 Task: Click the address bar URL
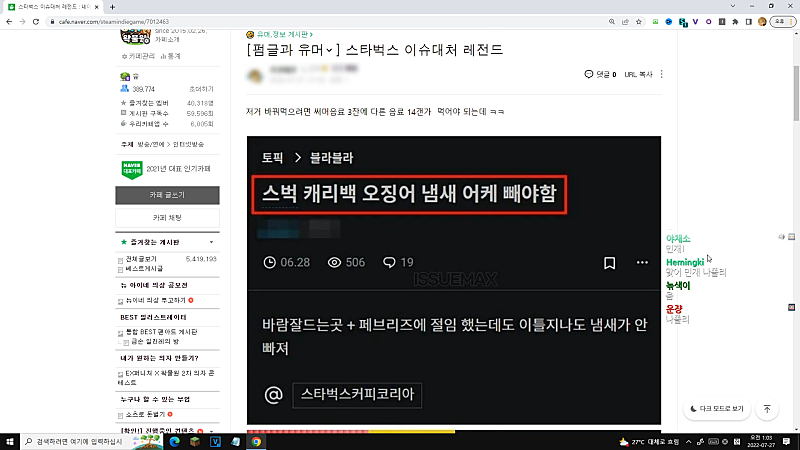(x=113, y=22)
